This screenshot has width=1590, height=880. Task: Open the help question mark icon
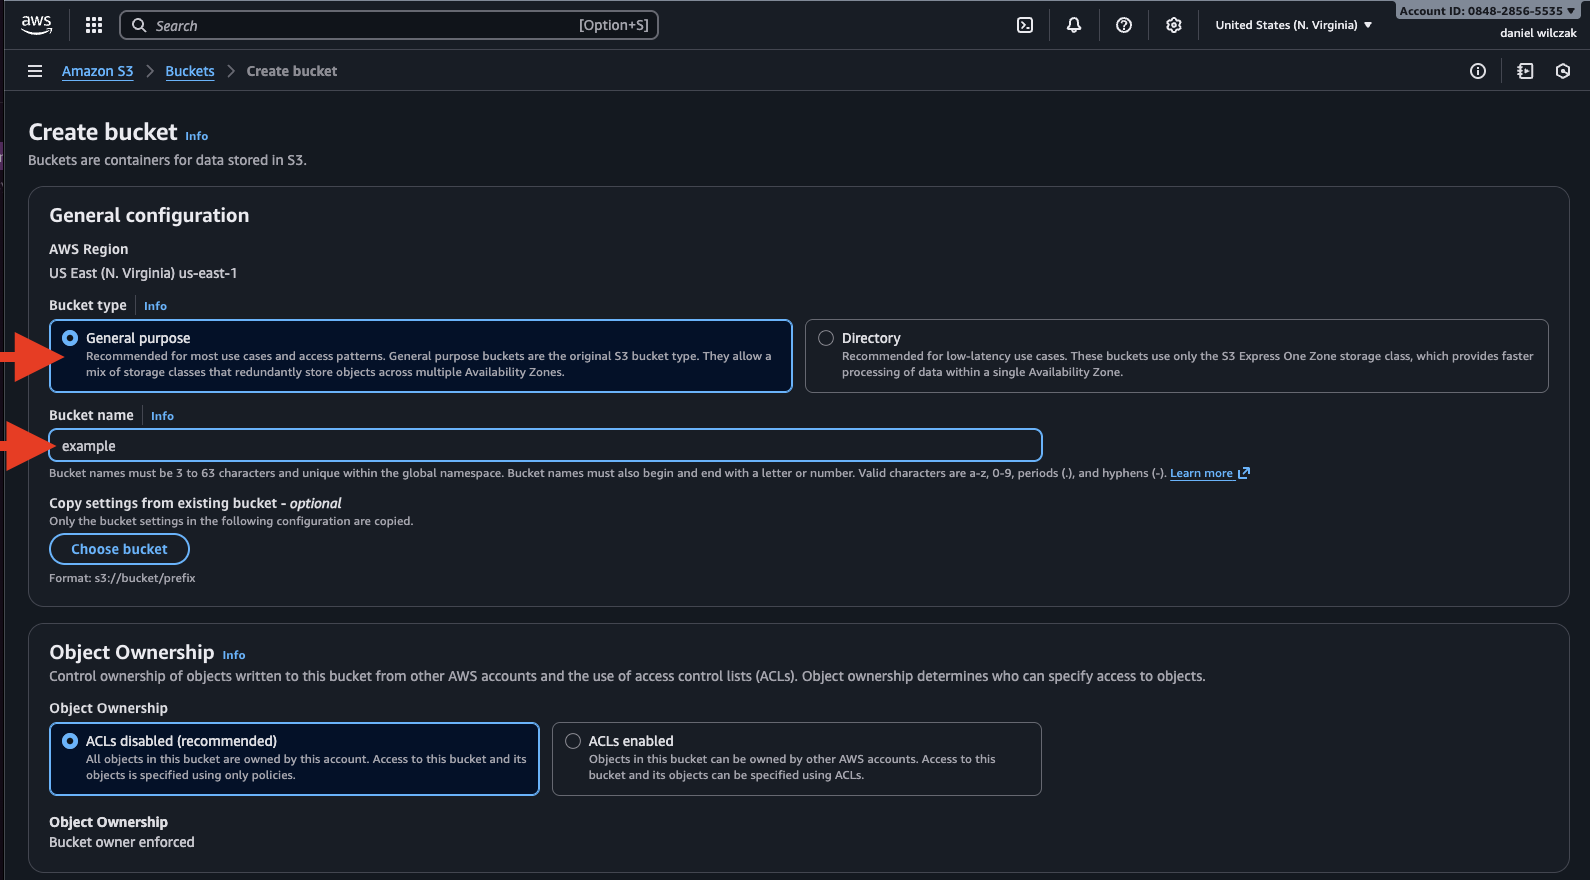[1124, 25]
